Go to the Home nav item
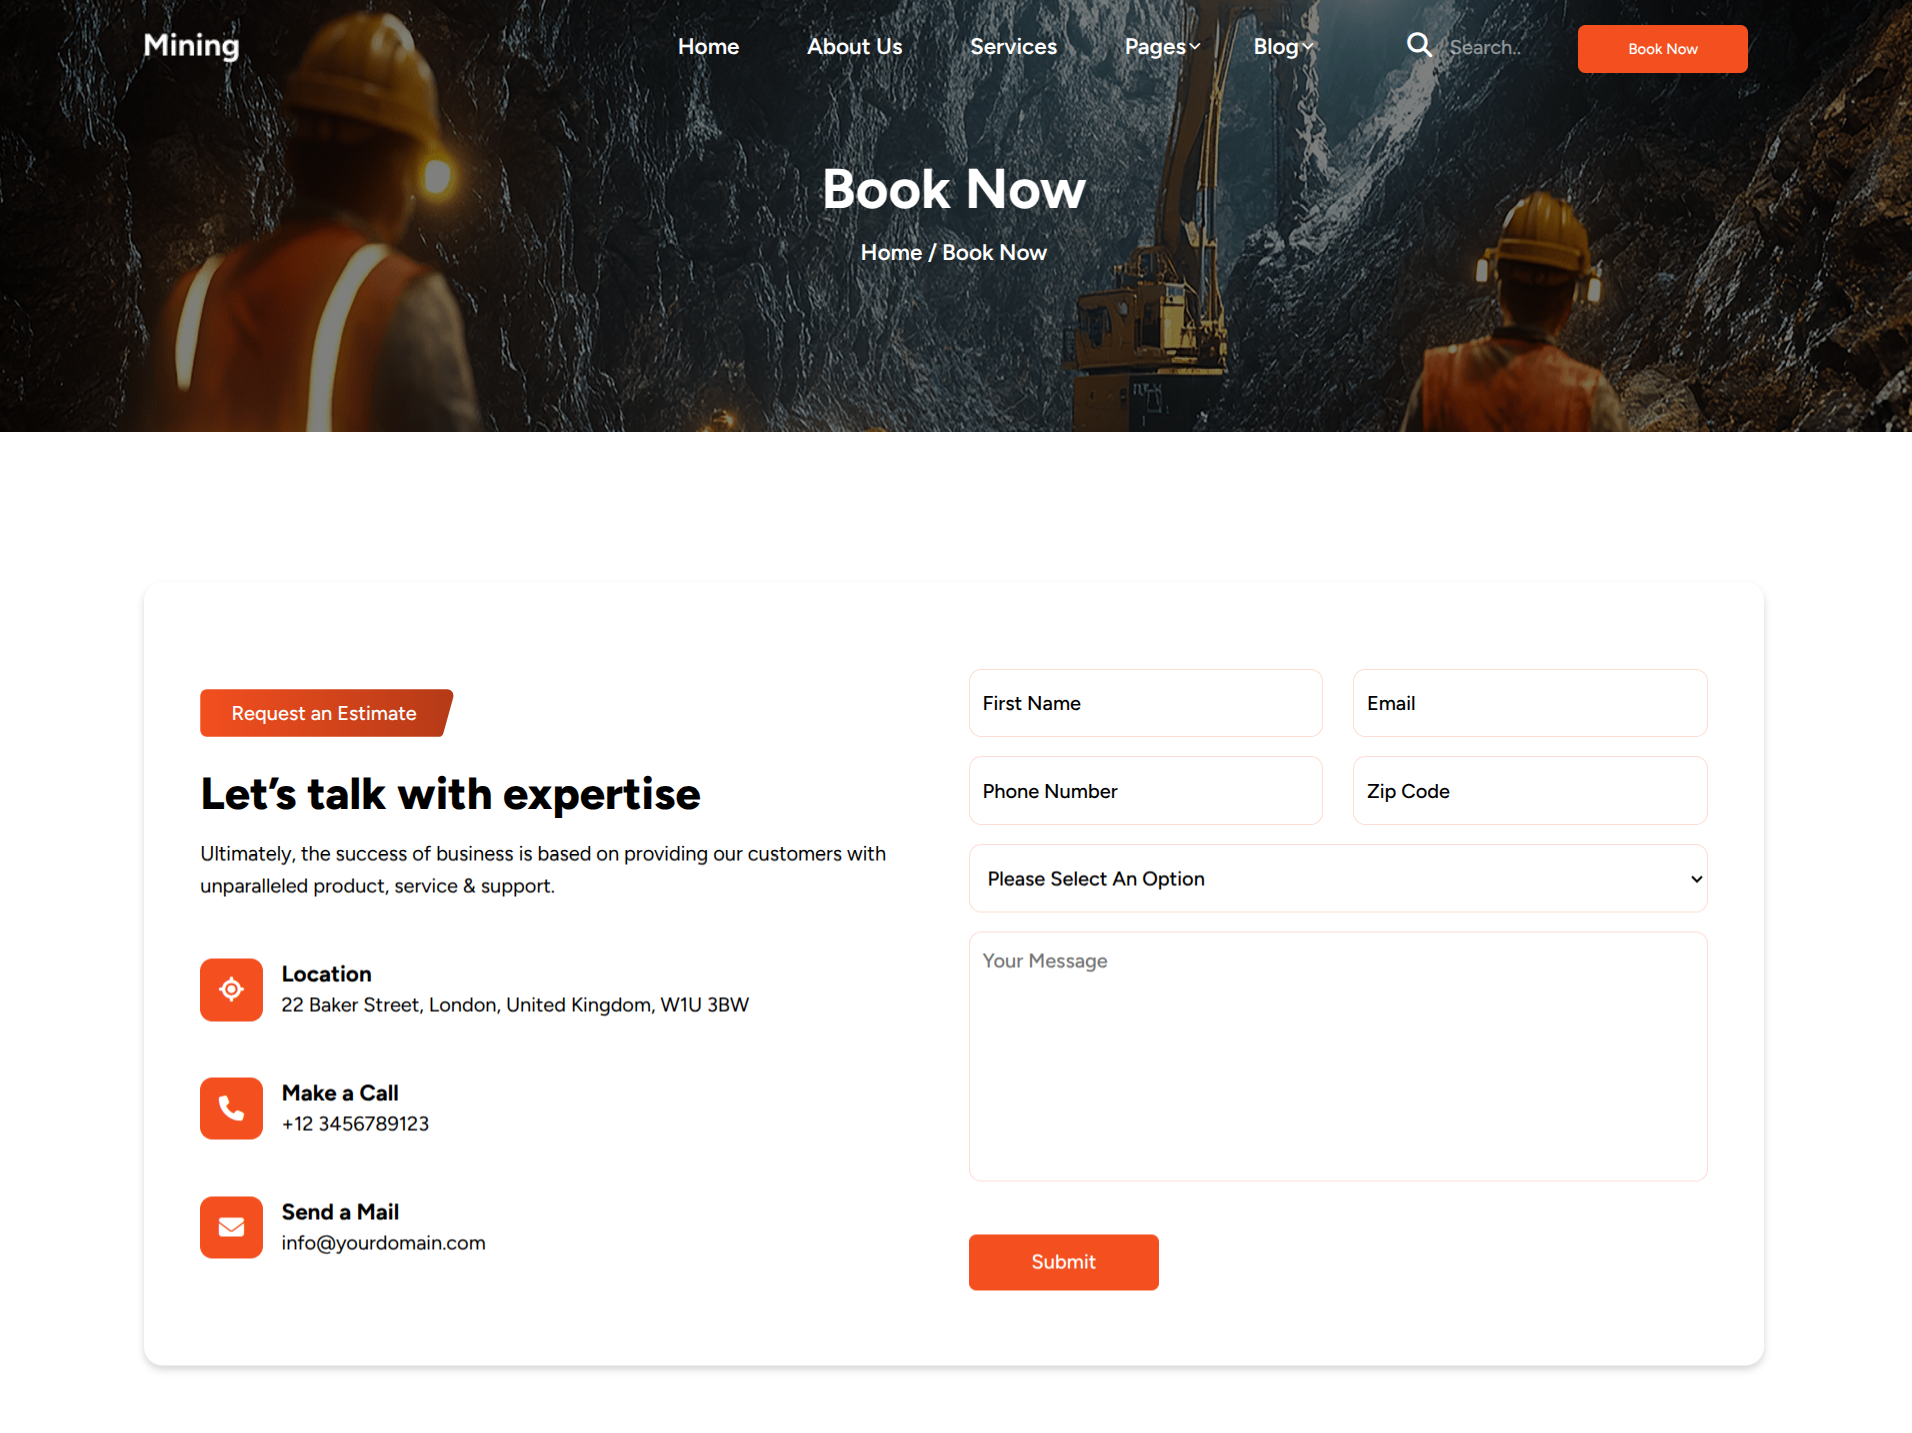1912x1433 pixels. click(x=708, y=47)
